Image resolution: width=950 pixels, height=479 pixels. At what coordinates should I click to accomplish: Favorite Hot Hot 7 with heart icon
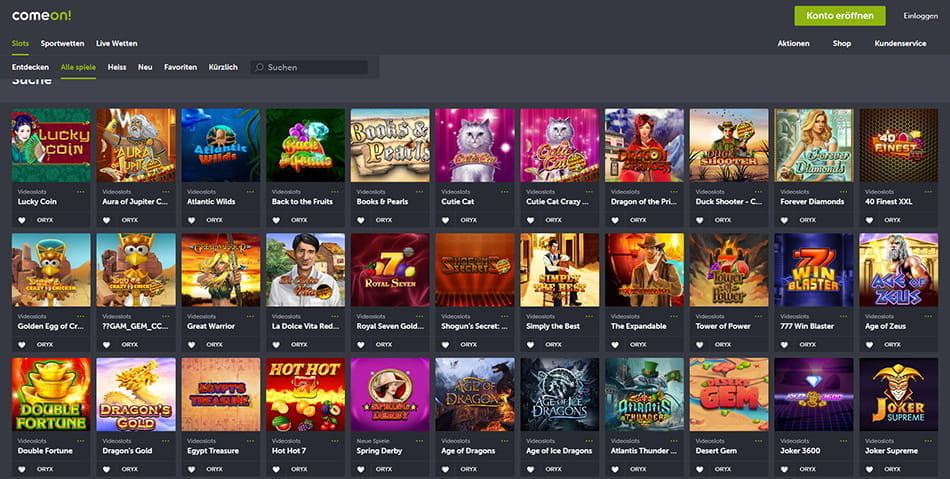(x=276, y=469)
